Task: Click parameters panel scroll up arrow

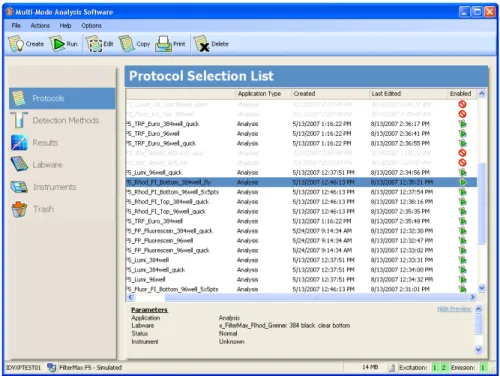Action: (x=478, y=309)
